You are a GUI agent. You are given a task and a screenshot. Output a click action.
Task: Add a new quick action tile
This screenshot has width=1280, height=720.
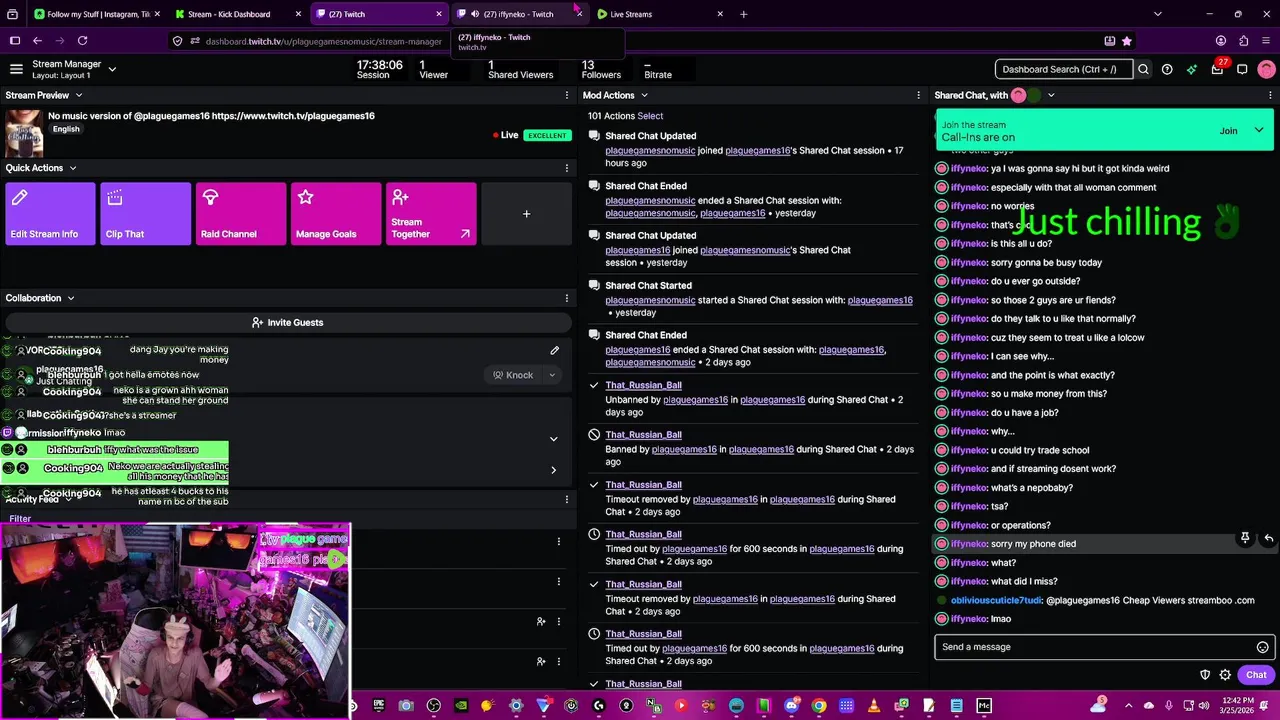pos(526,213)
